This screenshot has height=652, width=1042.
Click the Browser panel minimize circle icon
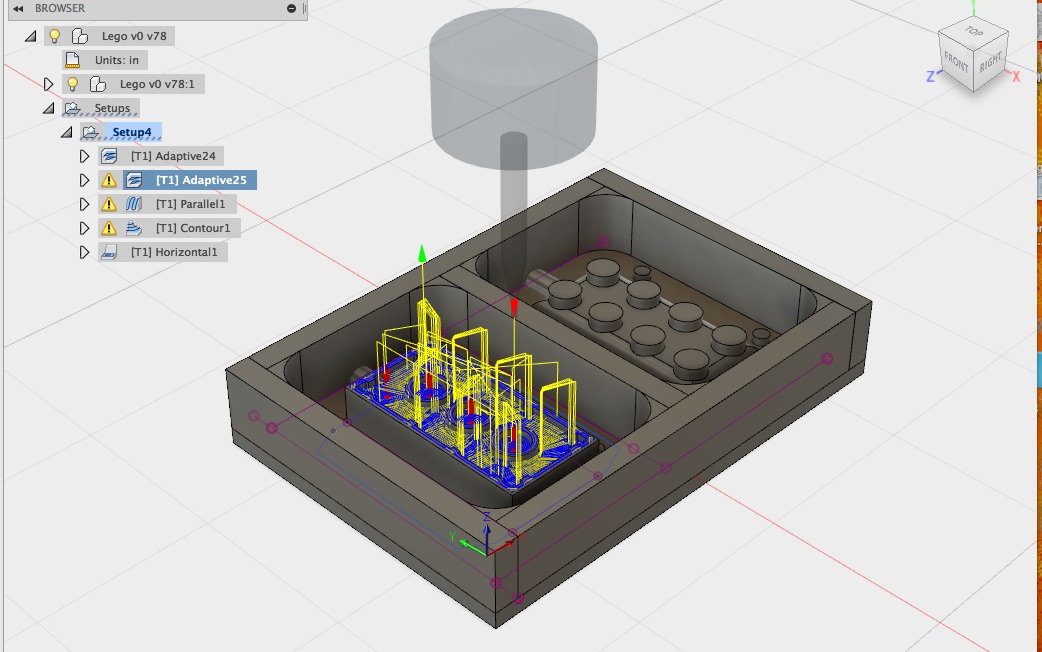tap(291, 9)
